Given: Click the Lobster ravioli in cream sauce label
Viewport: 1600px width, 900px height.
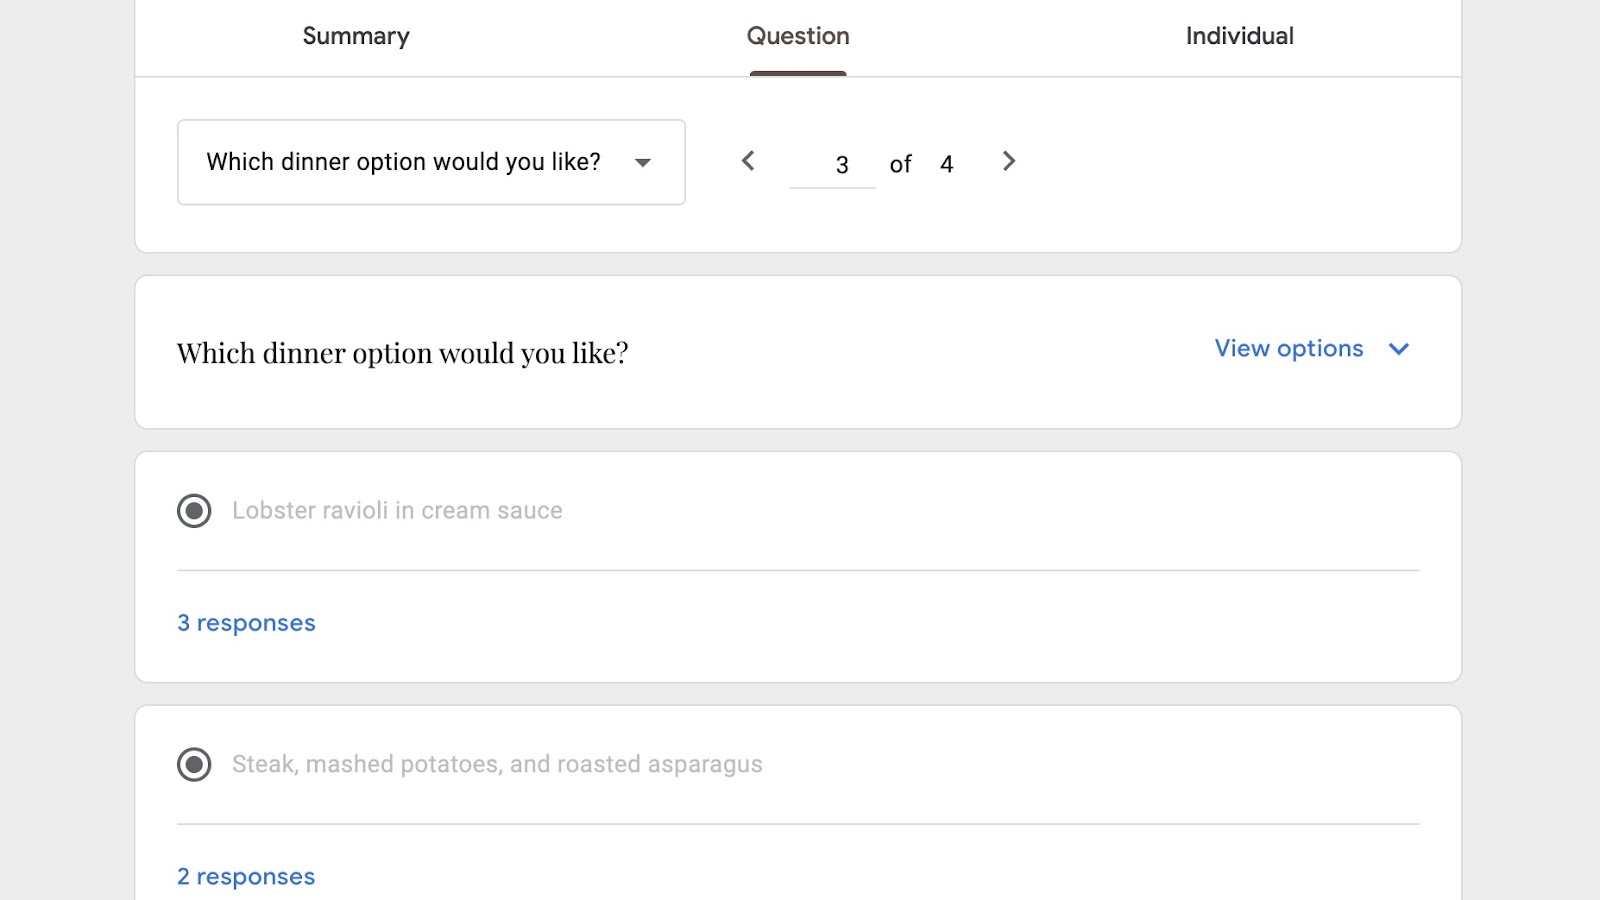Looking at the screenshot, I should click(x=397, y=511).
